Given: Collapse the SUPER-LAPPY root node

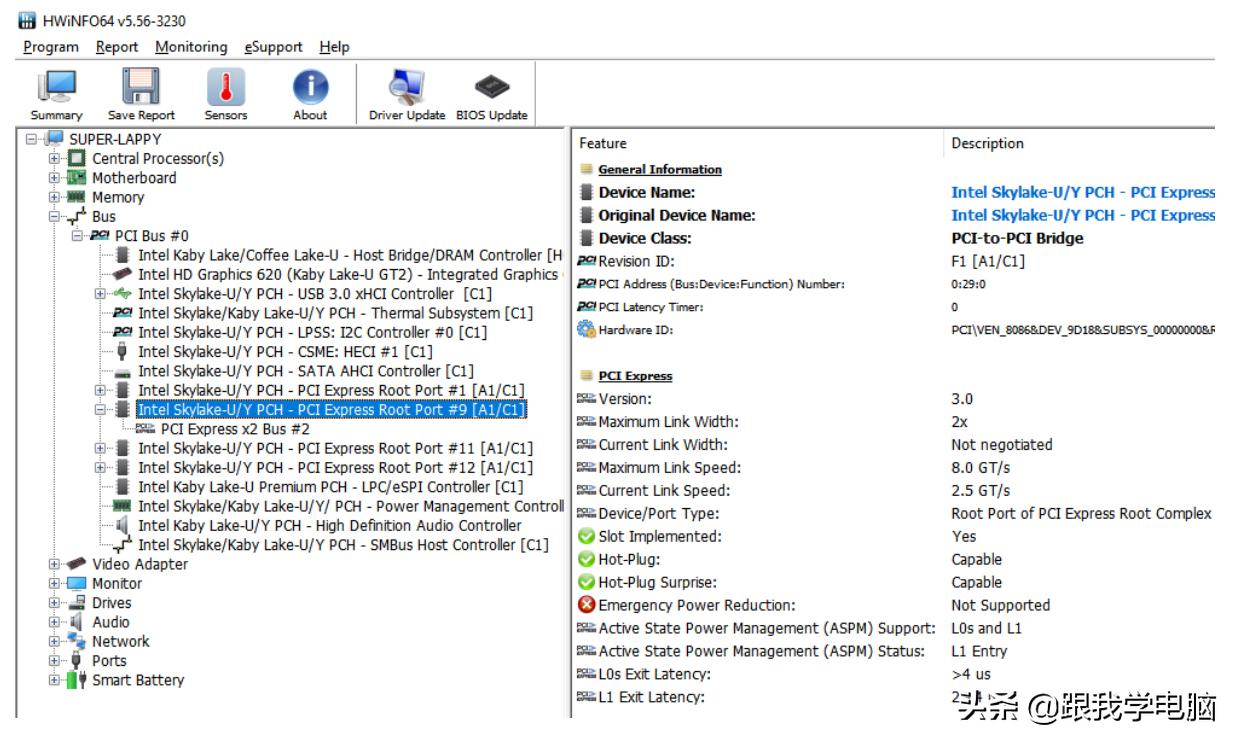Looking at the screenshot, I should (33, 139).
